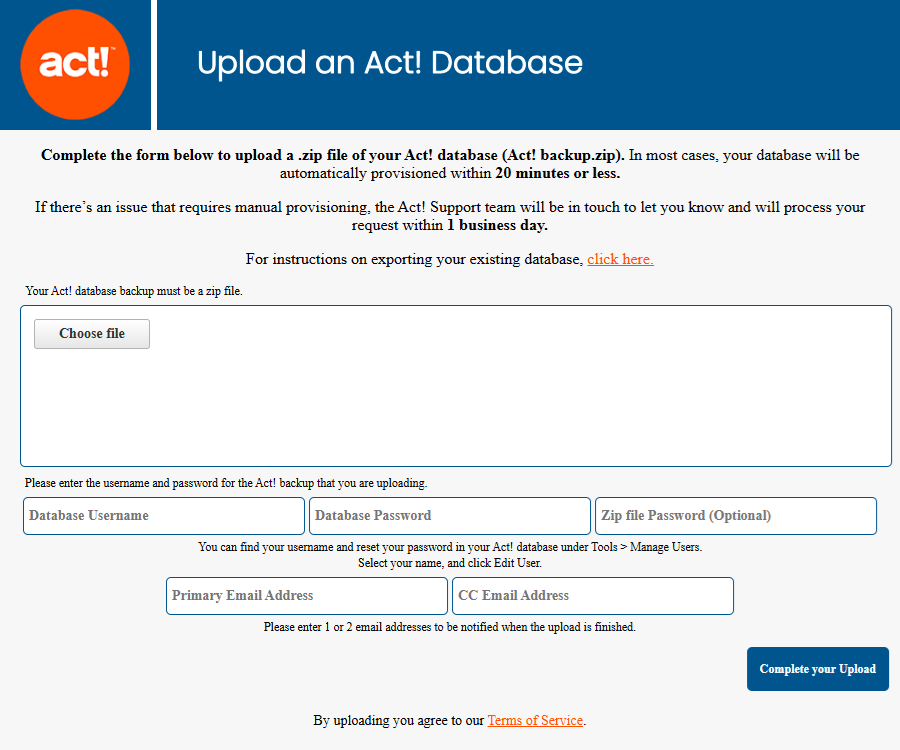Click the '20 minutes or less.' text
The height and width of the screenshot is (750, 900).
pyautogui.click(x=557, y=173)
